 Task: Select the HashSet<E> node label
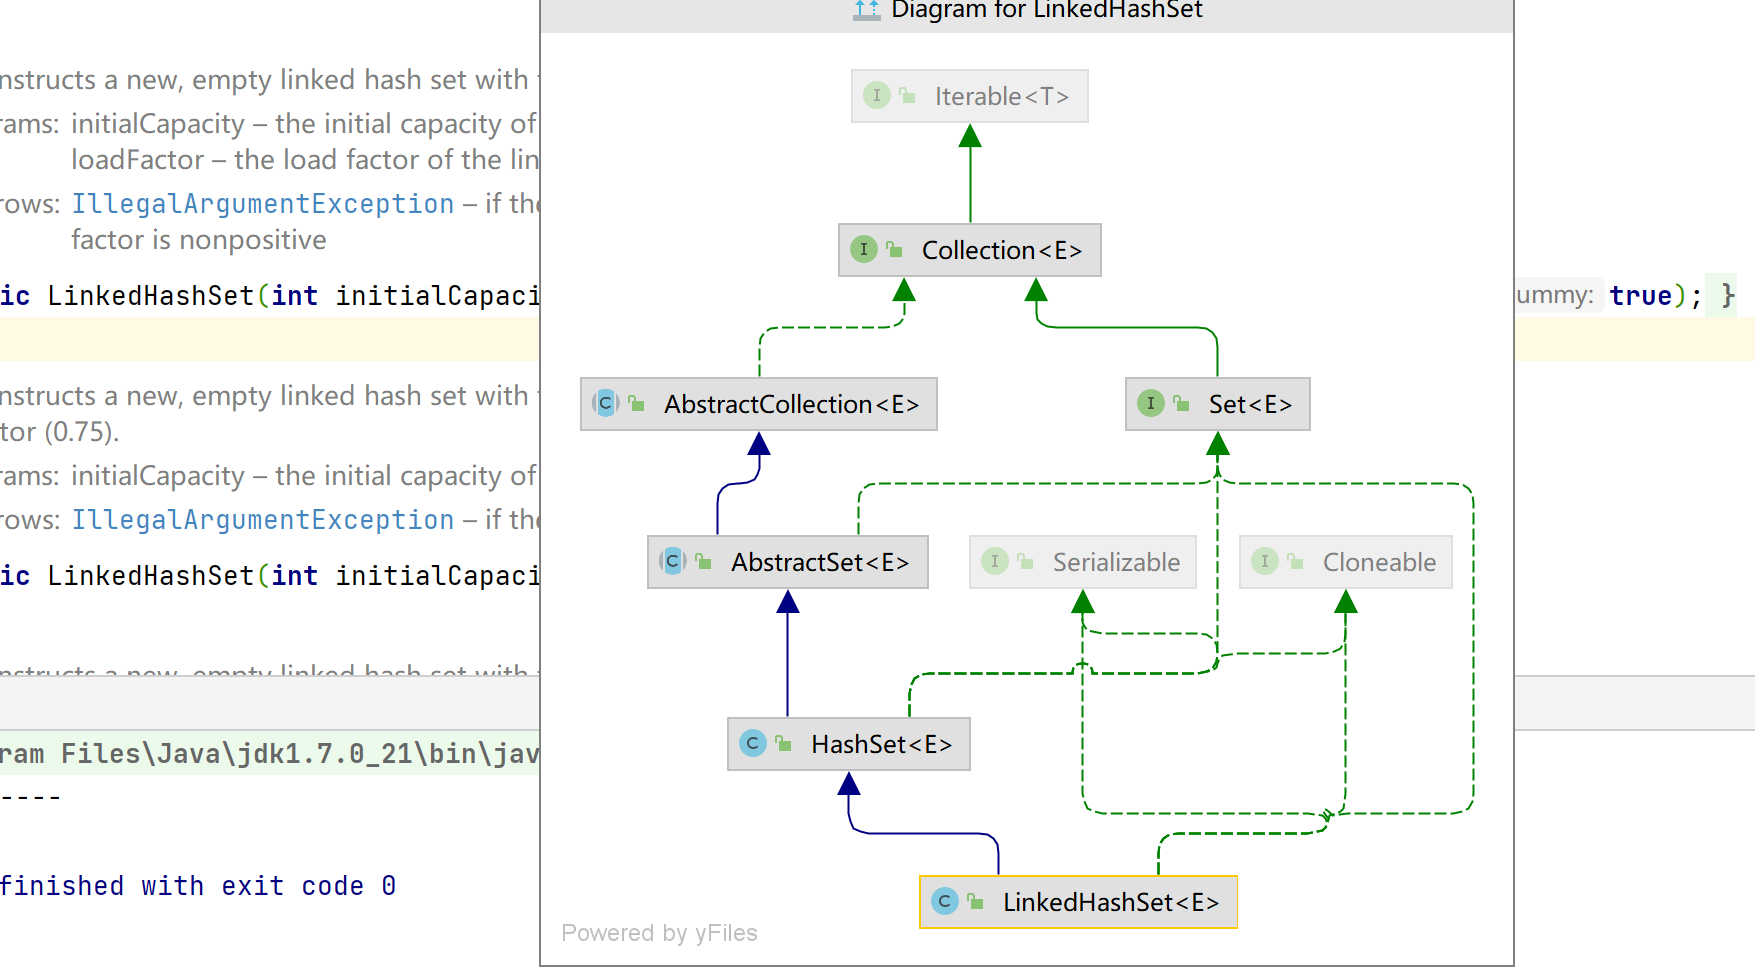[881, 744]
